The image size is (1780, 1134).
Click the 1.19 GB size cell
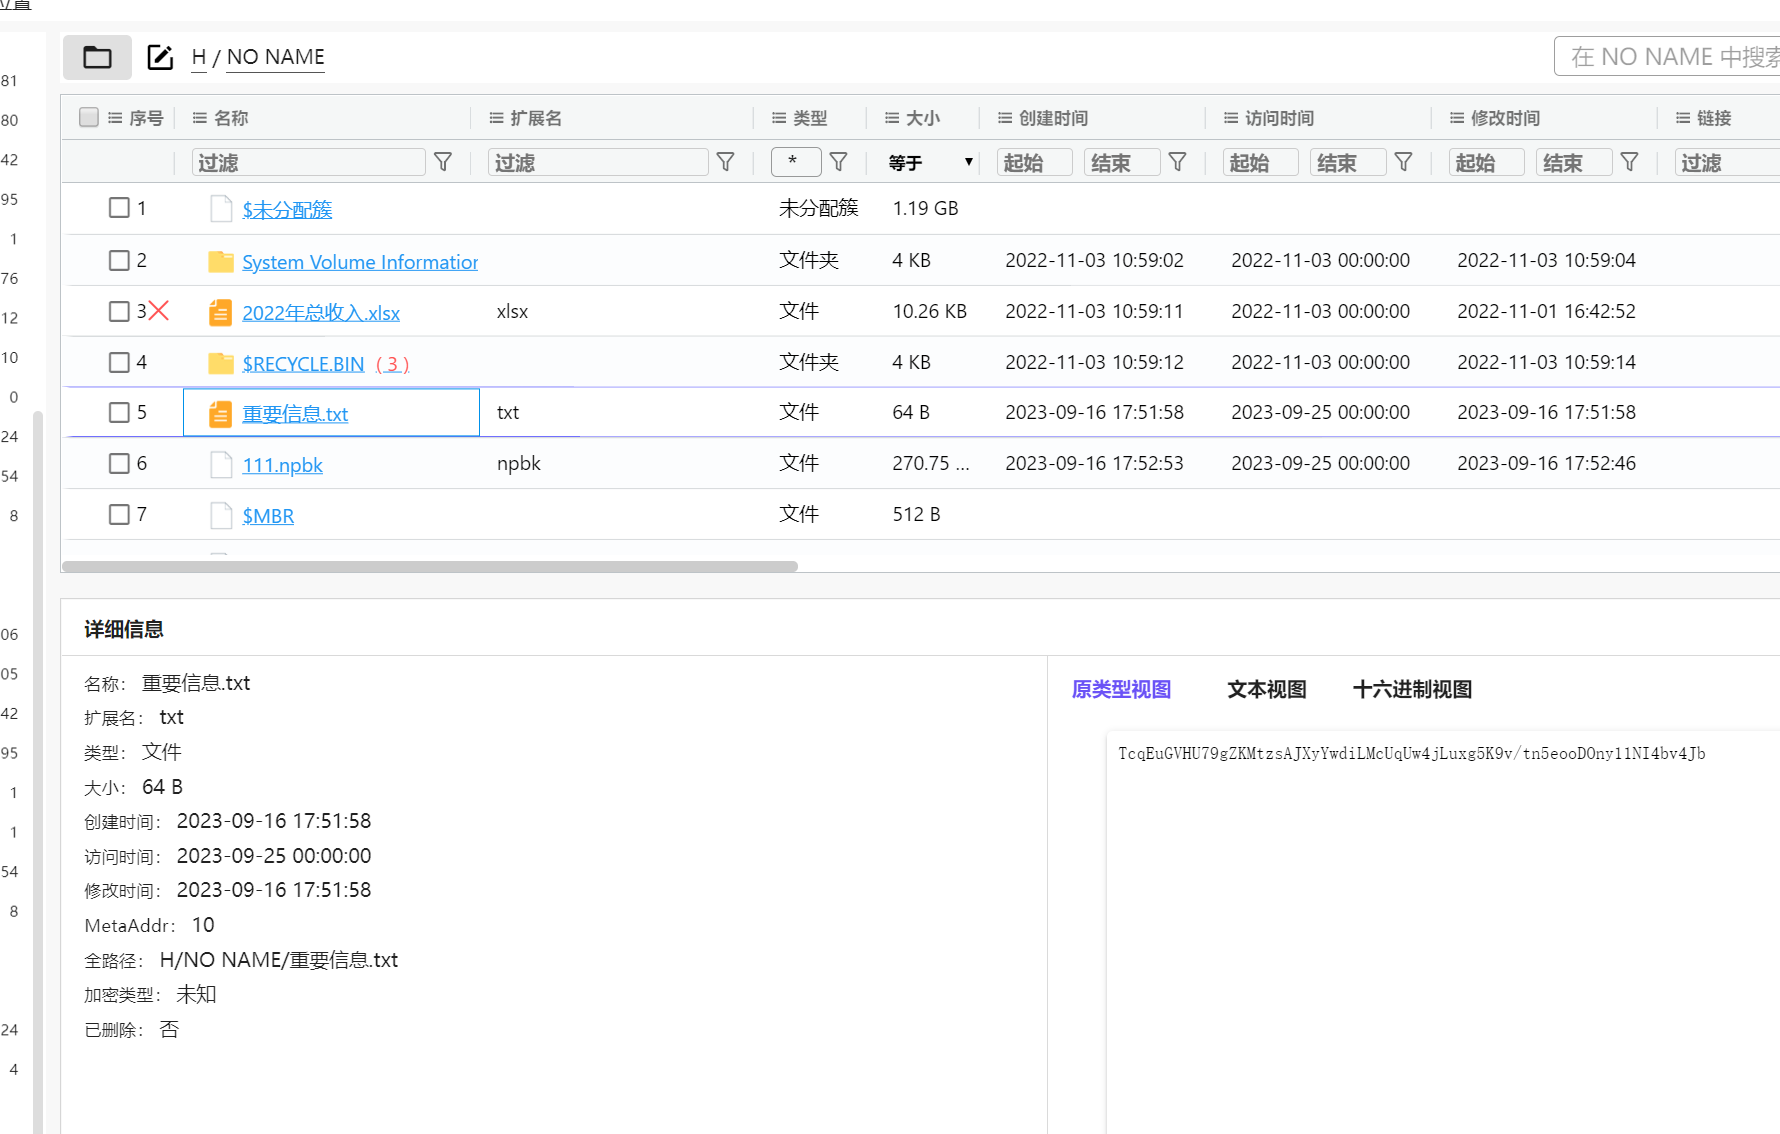925,208
